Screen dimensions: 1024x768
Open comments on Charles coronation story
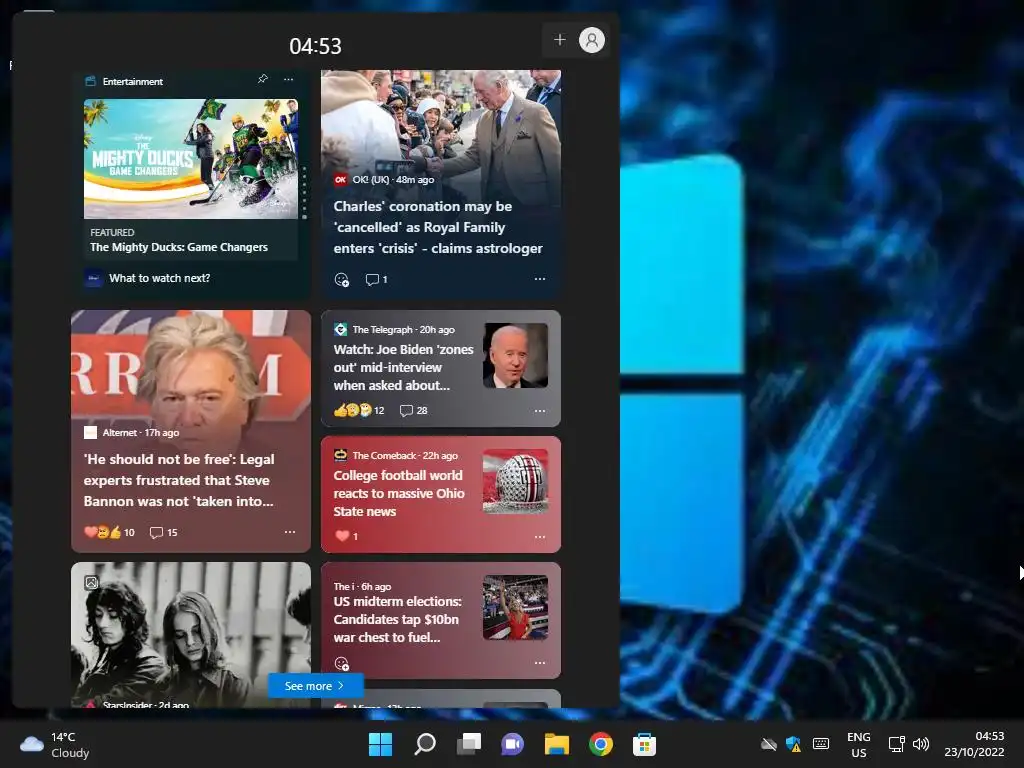(376, 280)
